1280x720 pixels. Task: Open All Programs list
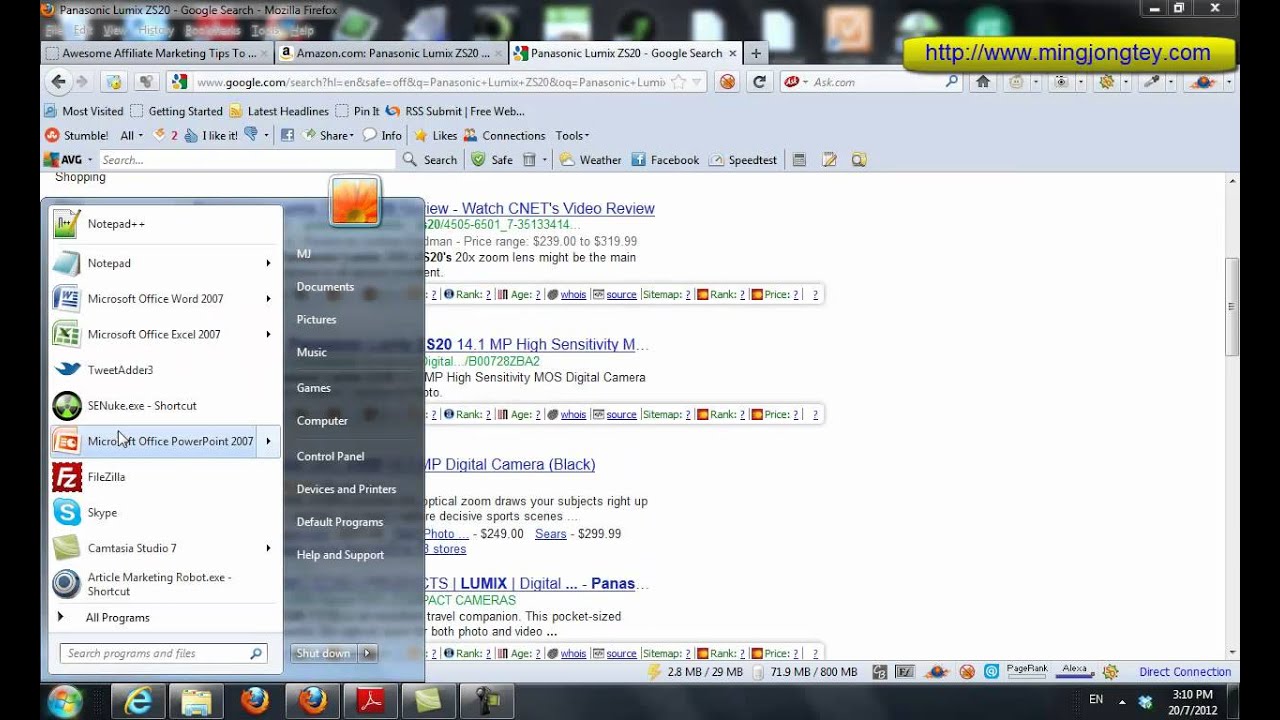tap(118, 618)
